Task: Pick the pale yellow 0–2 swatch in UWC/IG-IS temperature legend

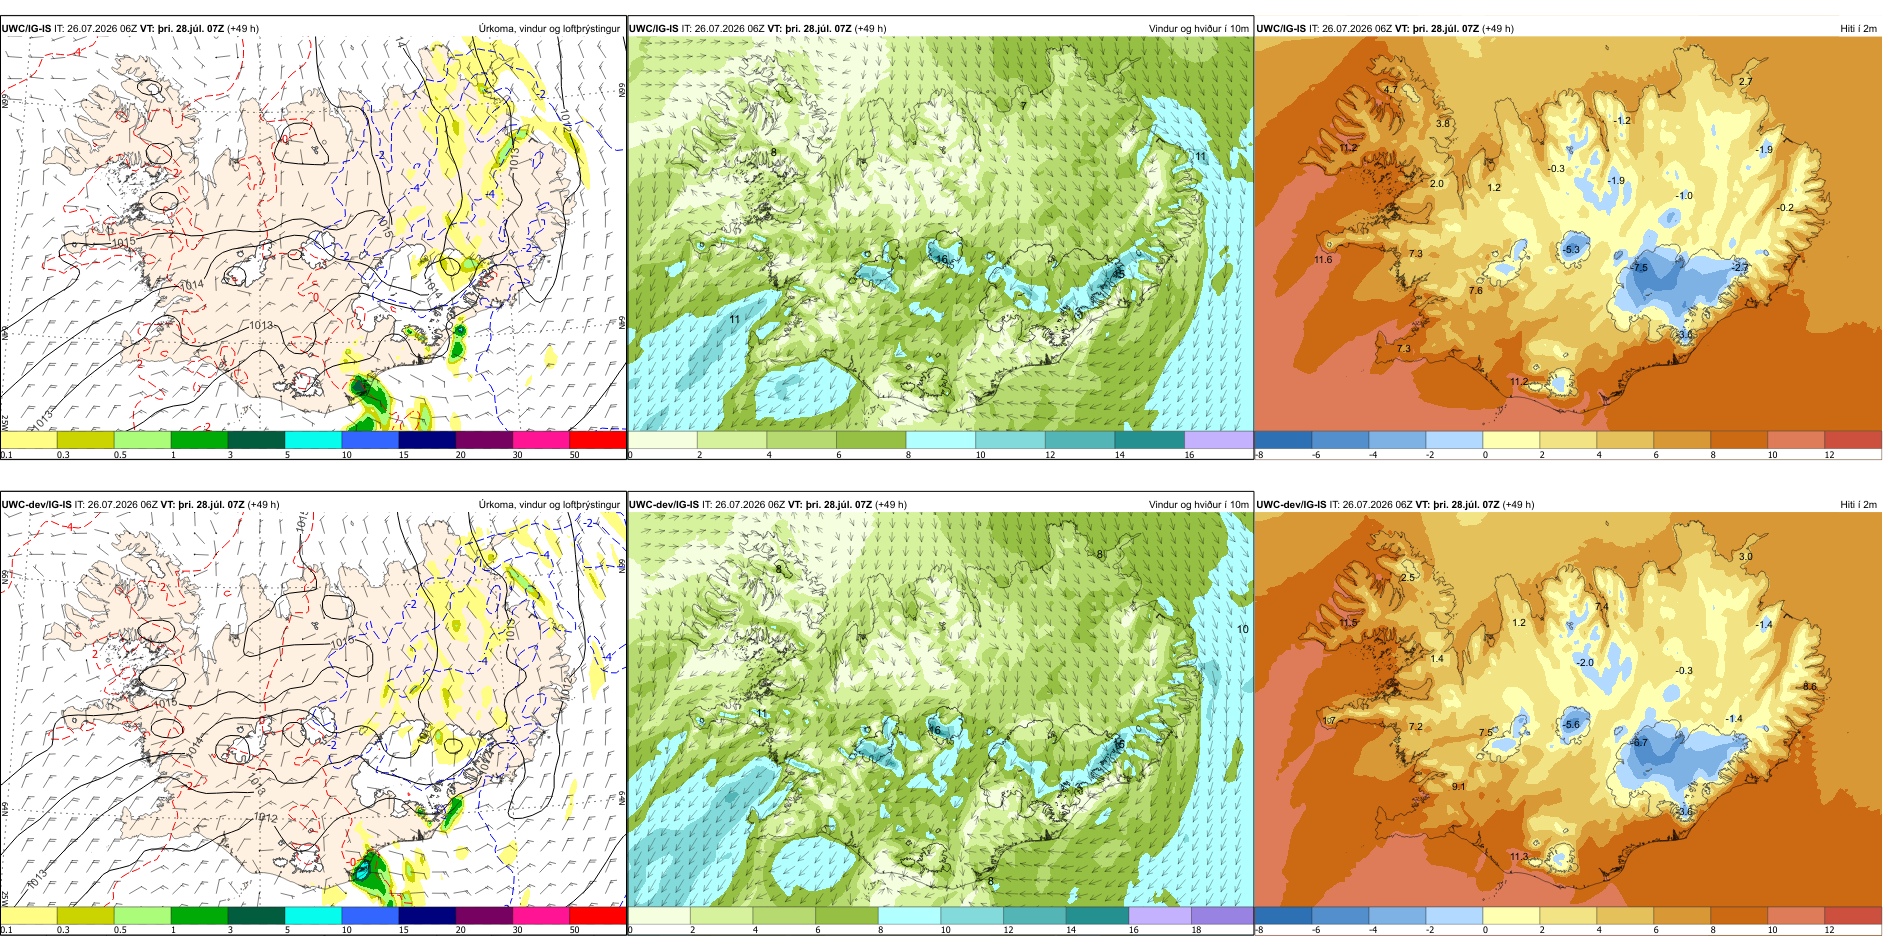Action: click(1511, 439)
